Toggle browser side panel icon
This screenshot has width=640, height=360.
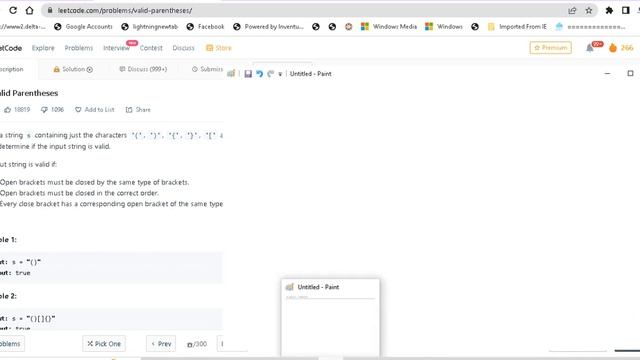point(625,11)
